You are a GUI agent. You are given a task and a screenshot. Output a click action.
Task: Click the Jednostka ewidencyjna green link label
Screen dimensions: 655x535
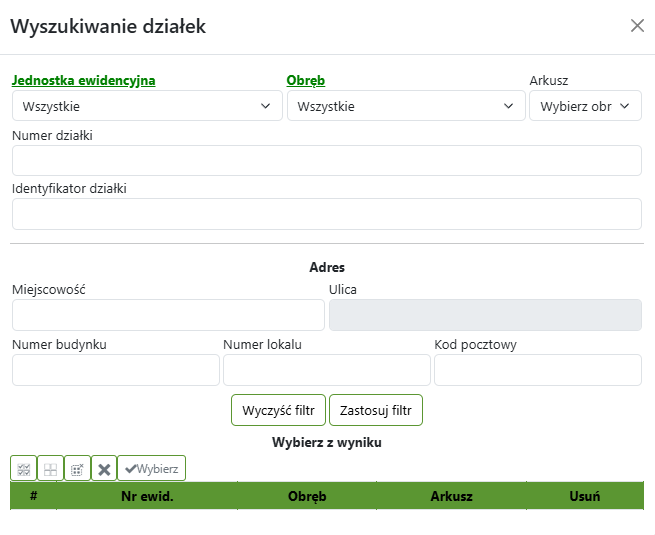(84, 81)
